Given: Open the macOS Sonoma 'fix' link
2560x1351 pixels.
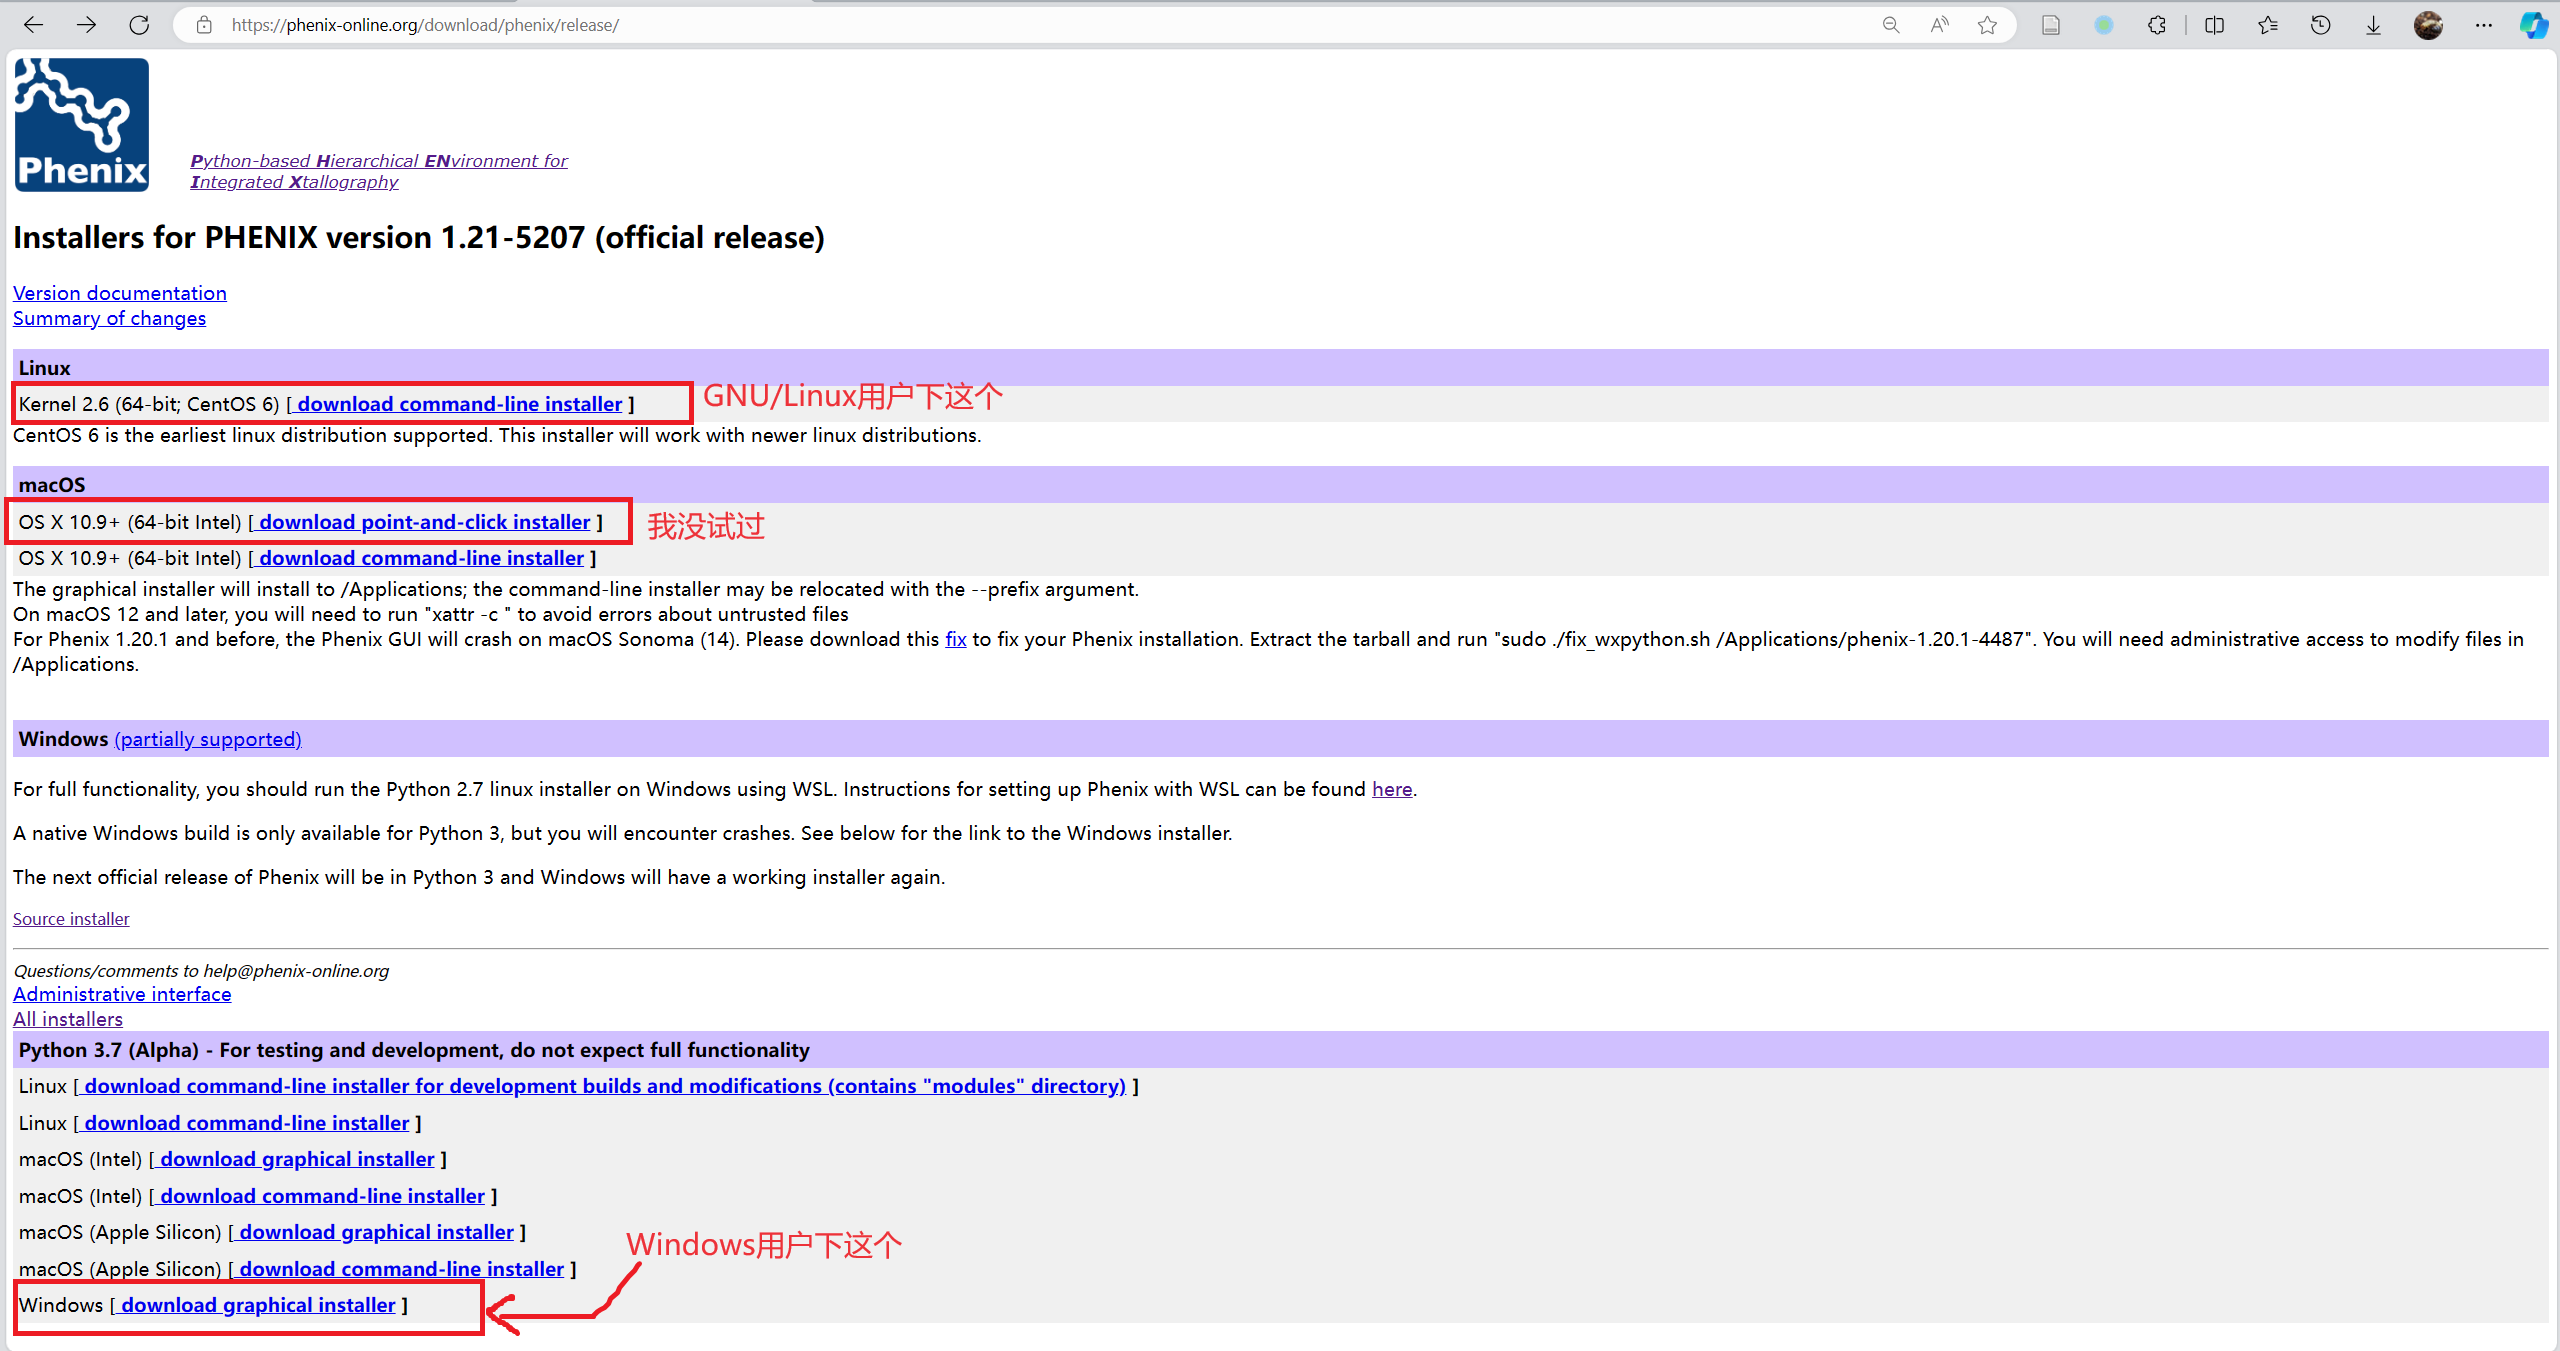Looking at the screenshot, I should click(x=956, y=639).
